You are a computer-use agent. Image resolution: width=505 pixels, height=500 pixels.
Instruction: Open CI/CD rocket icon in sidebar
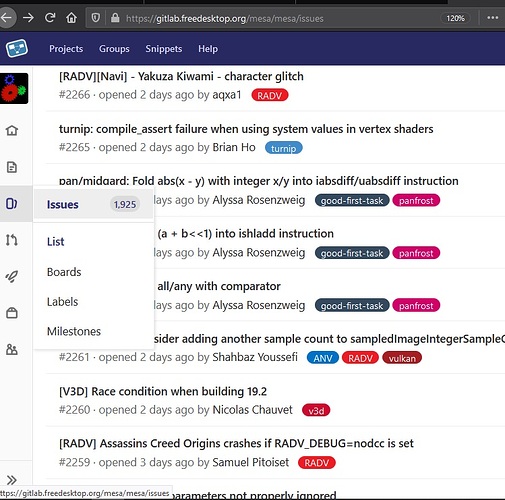12,276
